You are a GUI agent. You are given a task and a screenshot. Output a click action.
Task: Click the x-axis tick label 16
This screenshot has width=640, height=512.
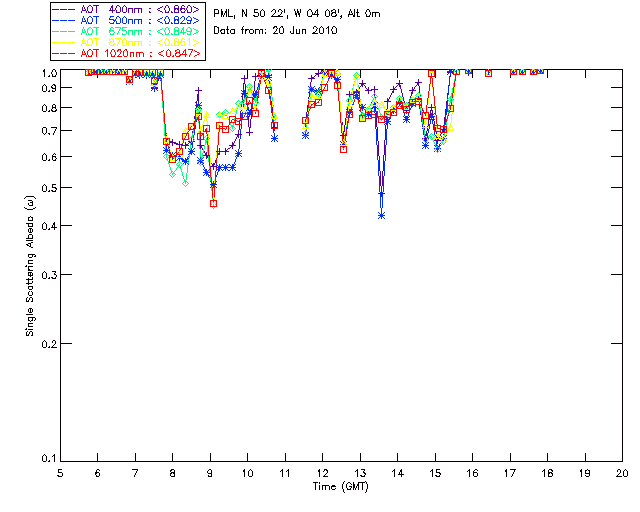click(x=472, y=472)
